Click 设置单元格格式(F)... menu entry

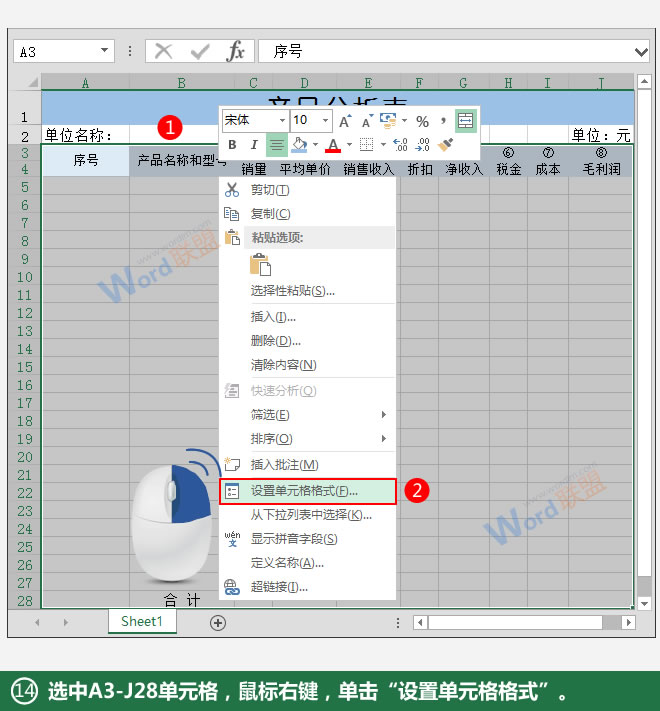coord(307,491)
